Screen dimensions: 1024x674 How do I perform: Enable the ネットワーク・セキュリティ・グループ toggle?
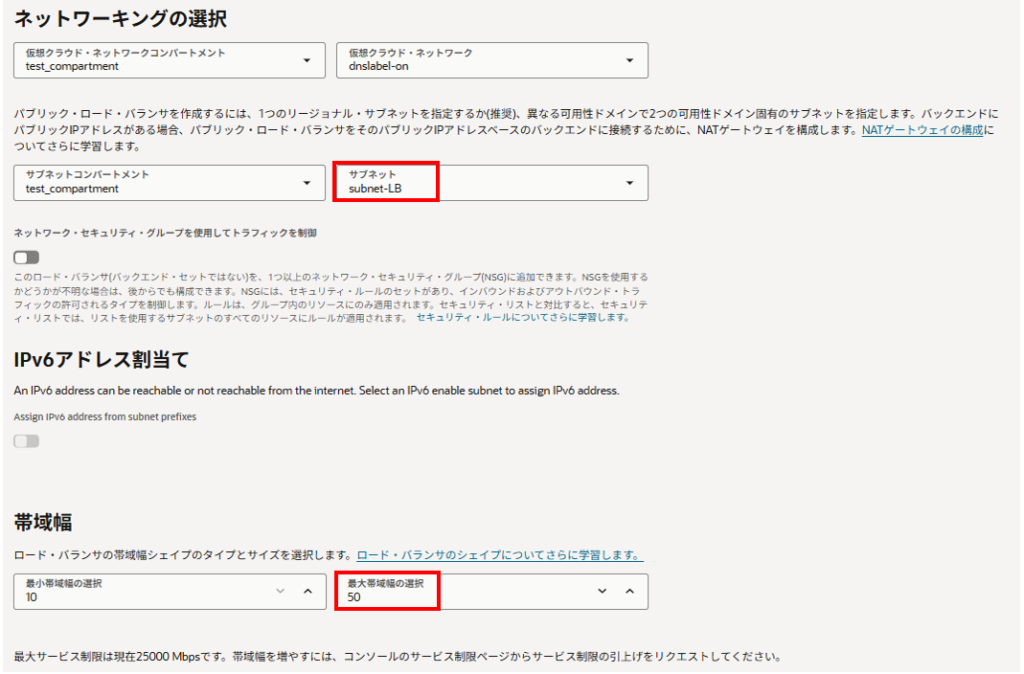[26, 257]
